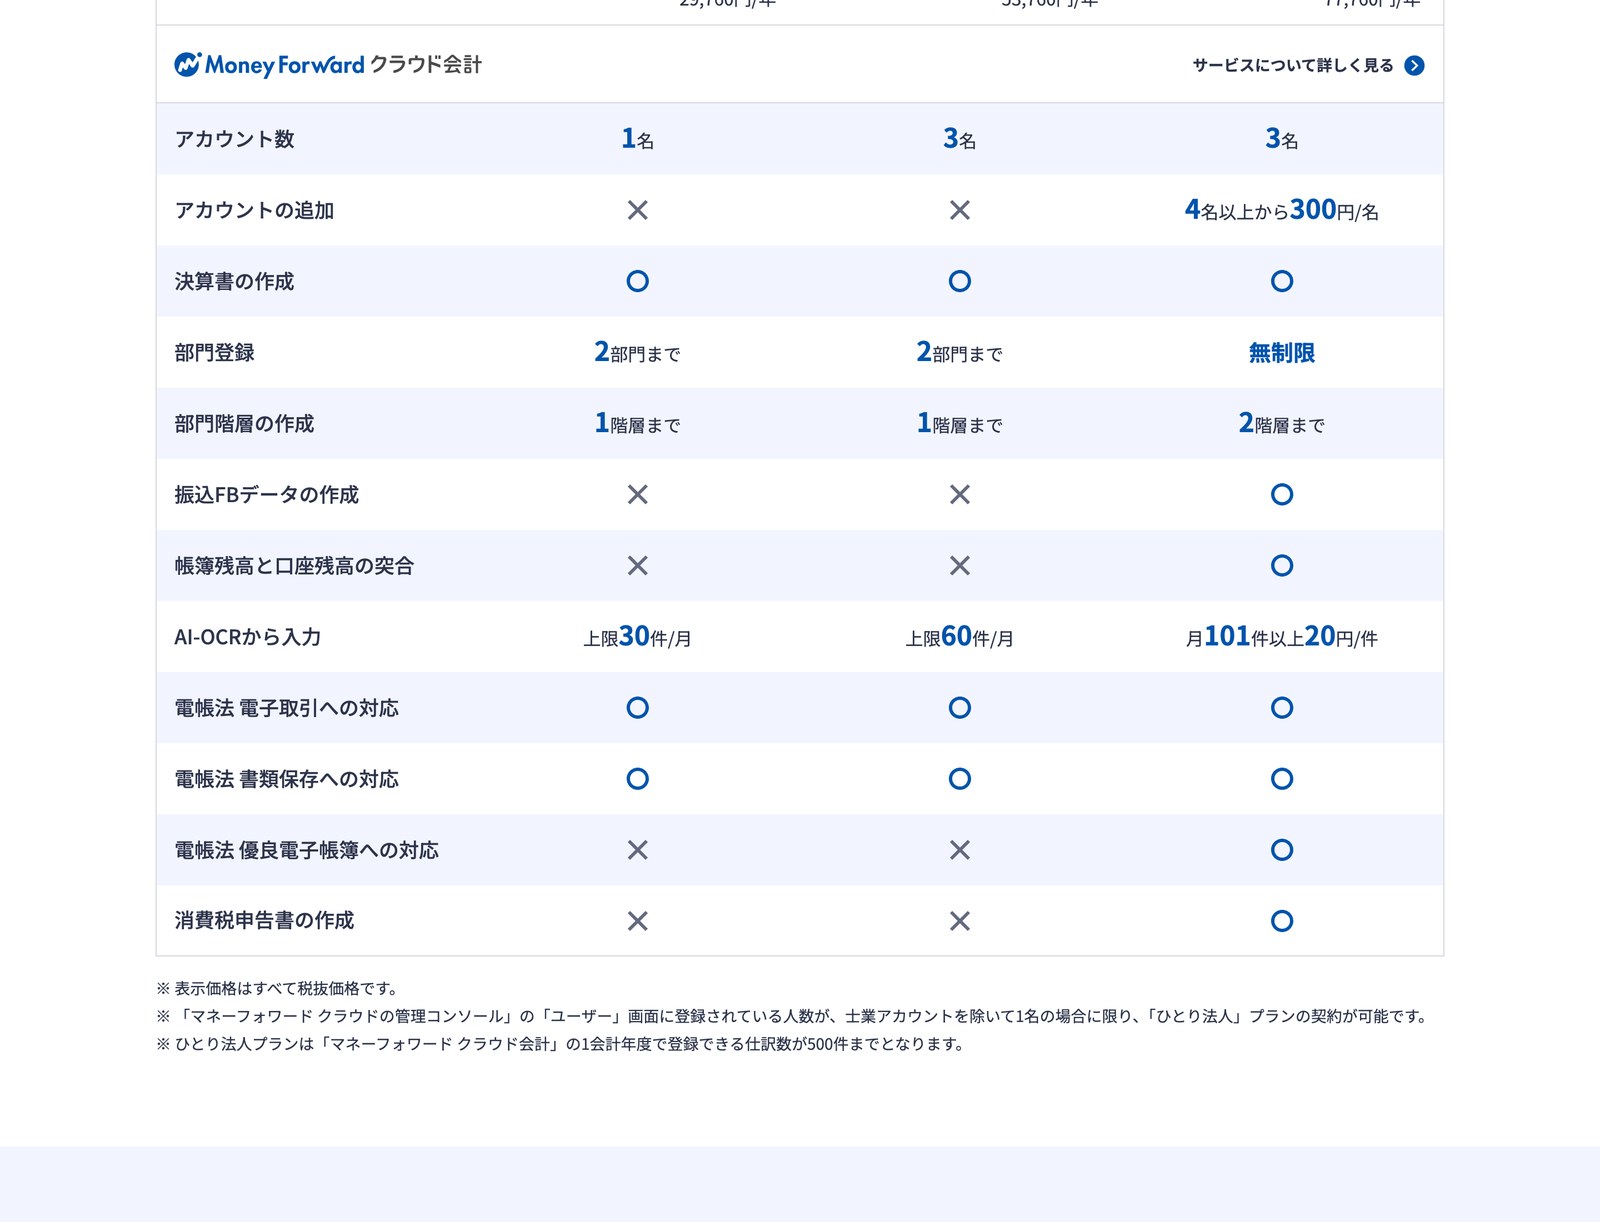Image resolution: width=1600 pixels, height=1222 pixels.
Task: Click the first-column cross icon in アカウントの追加 row
Action: (x=638, y=210)
